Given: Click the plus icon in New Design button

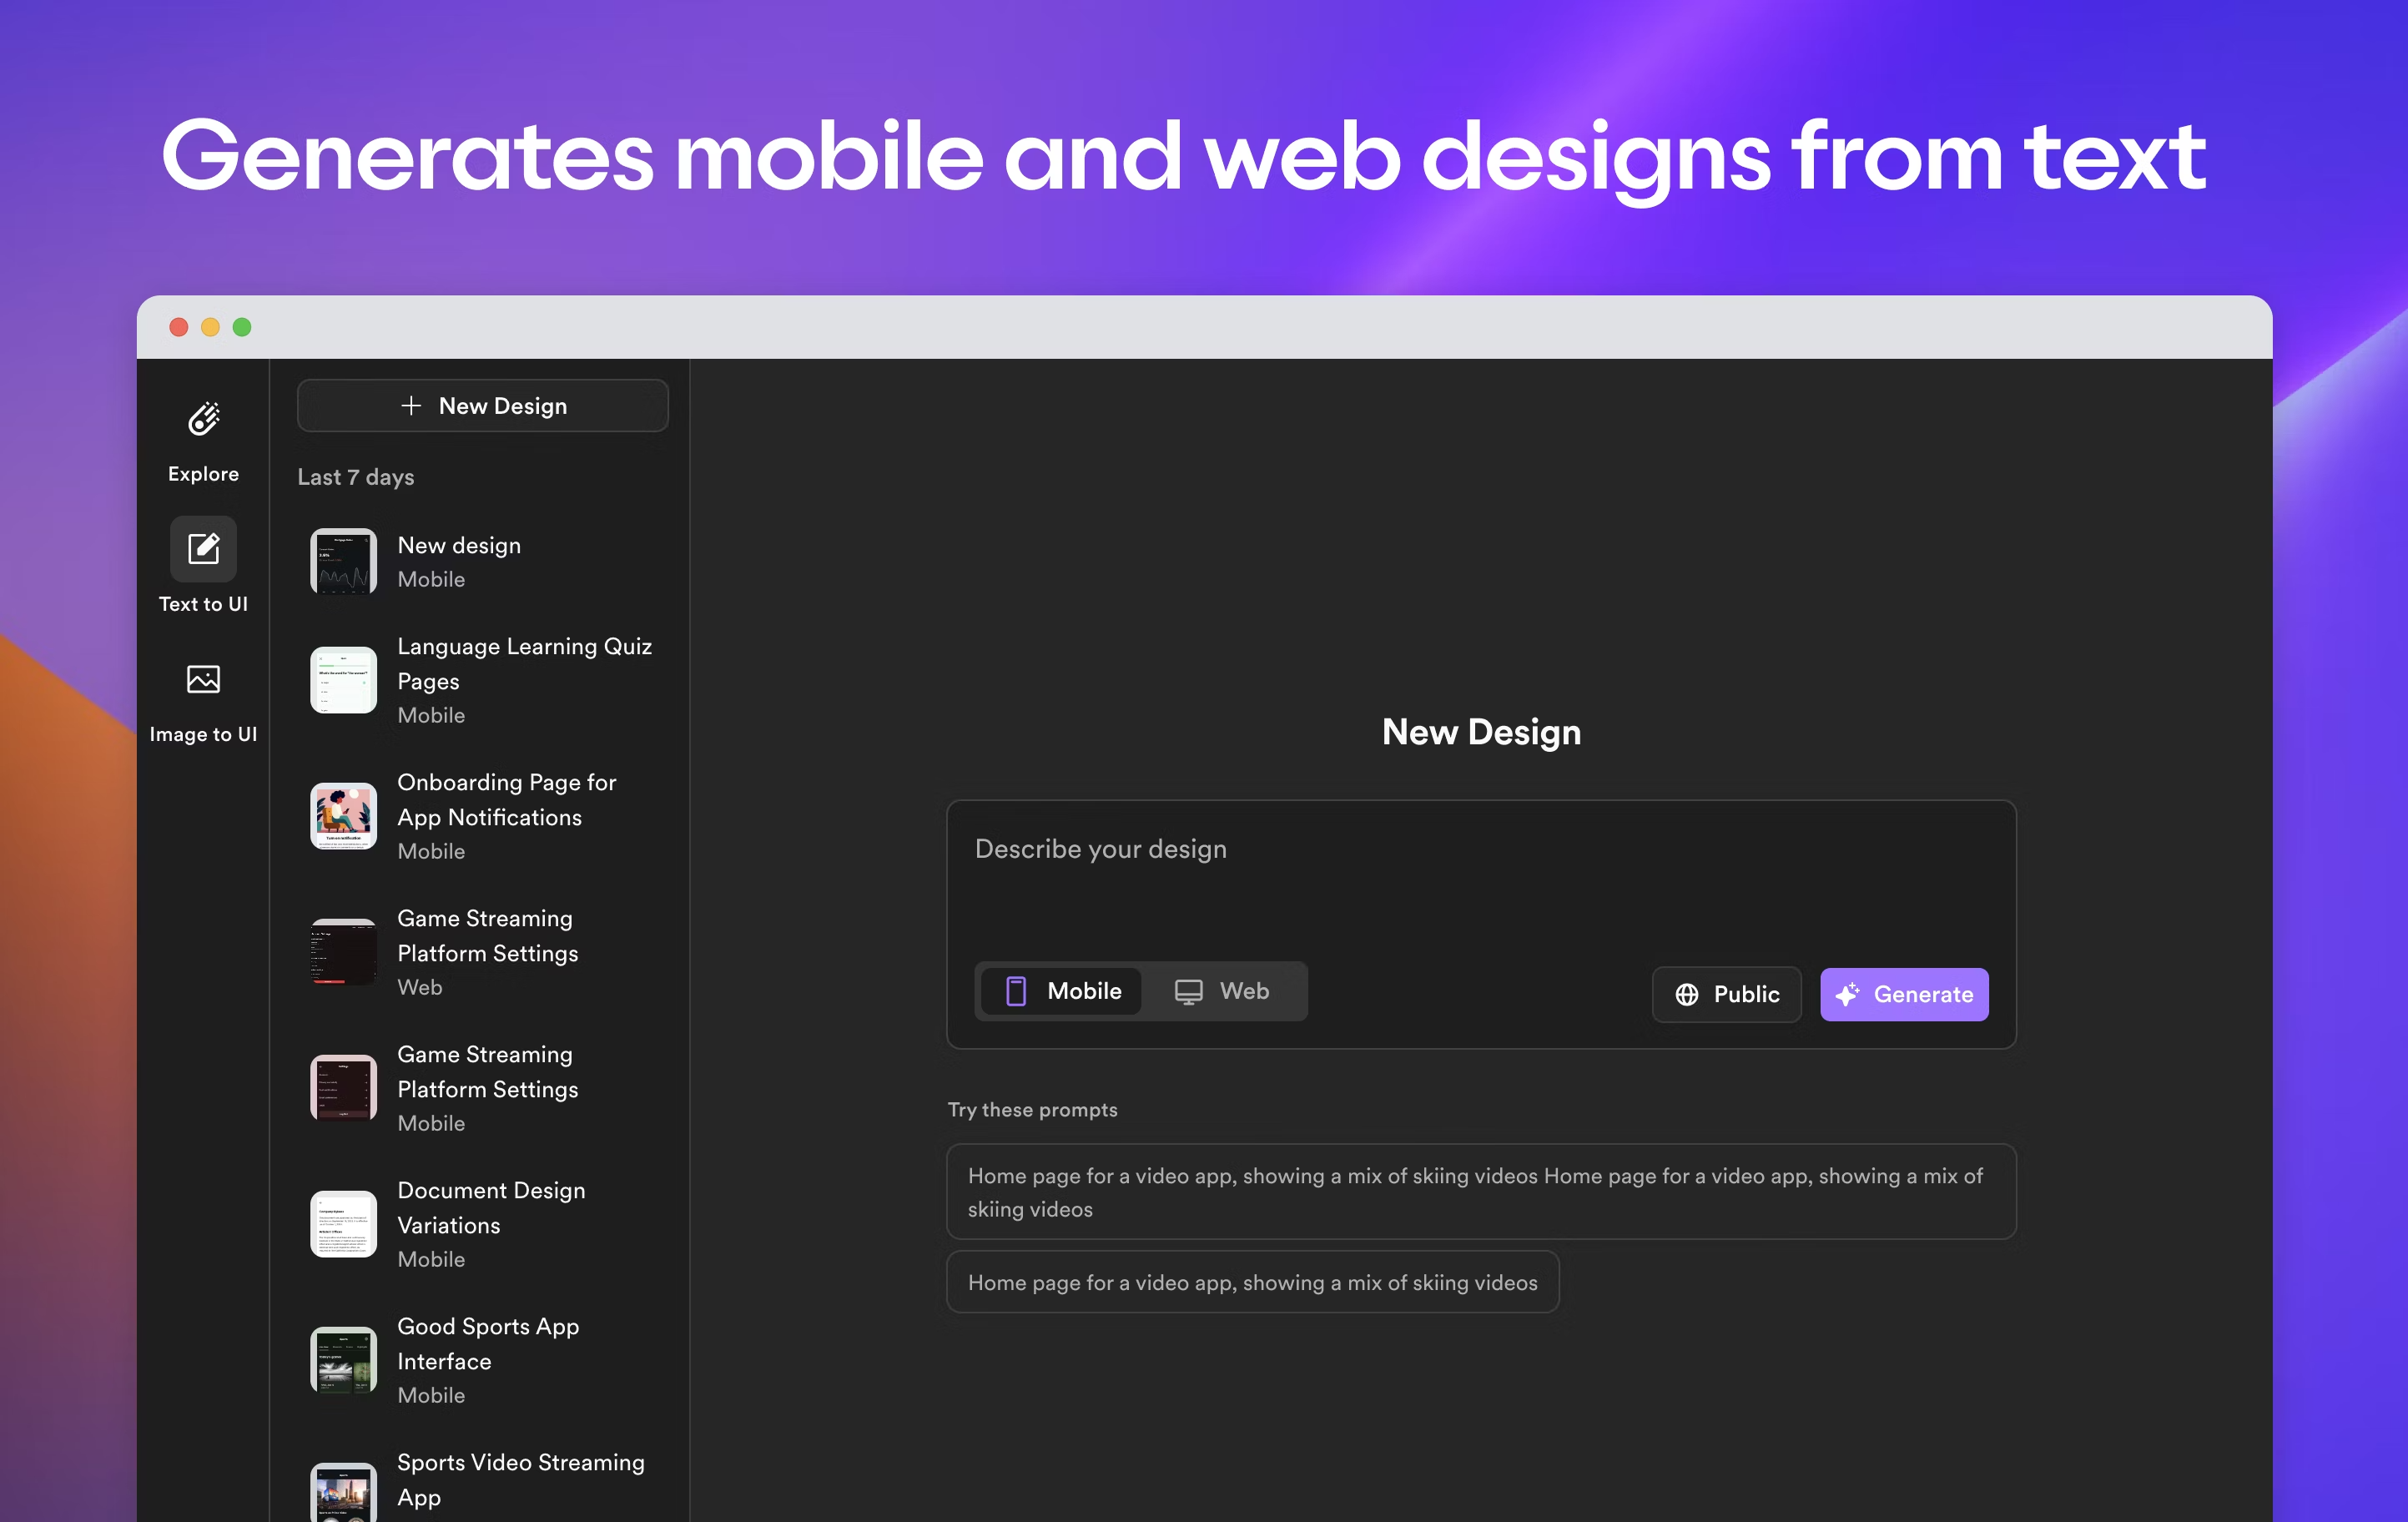Looking at the screenshot, I should coord(411,405).
